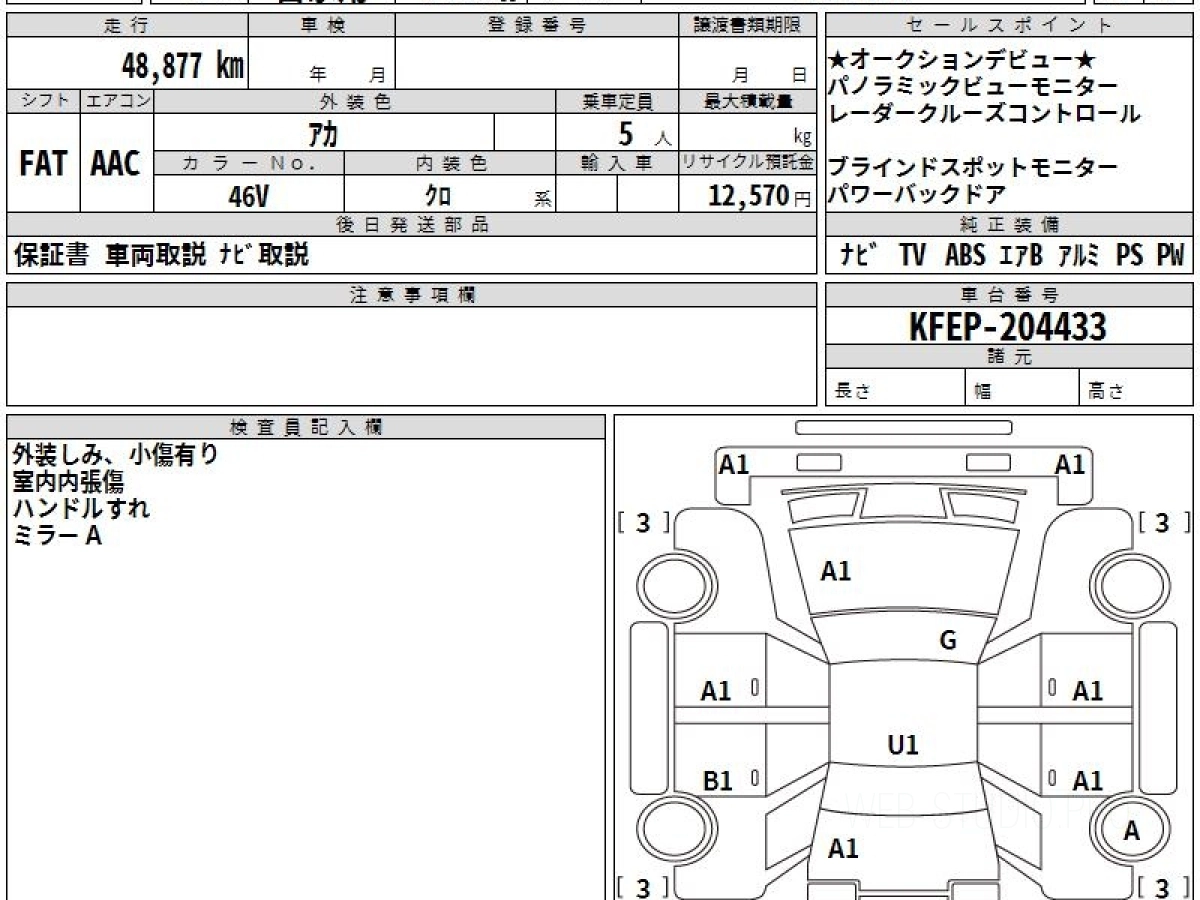Select the ★オークションデビュー★ line

(963, 62)
